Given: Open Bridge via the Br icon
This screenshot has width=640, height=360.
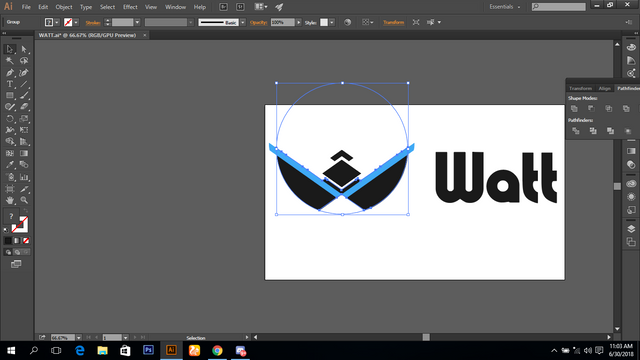Looking at the screenshot, I should (x=223, y=7).
